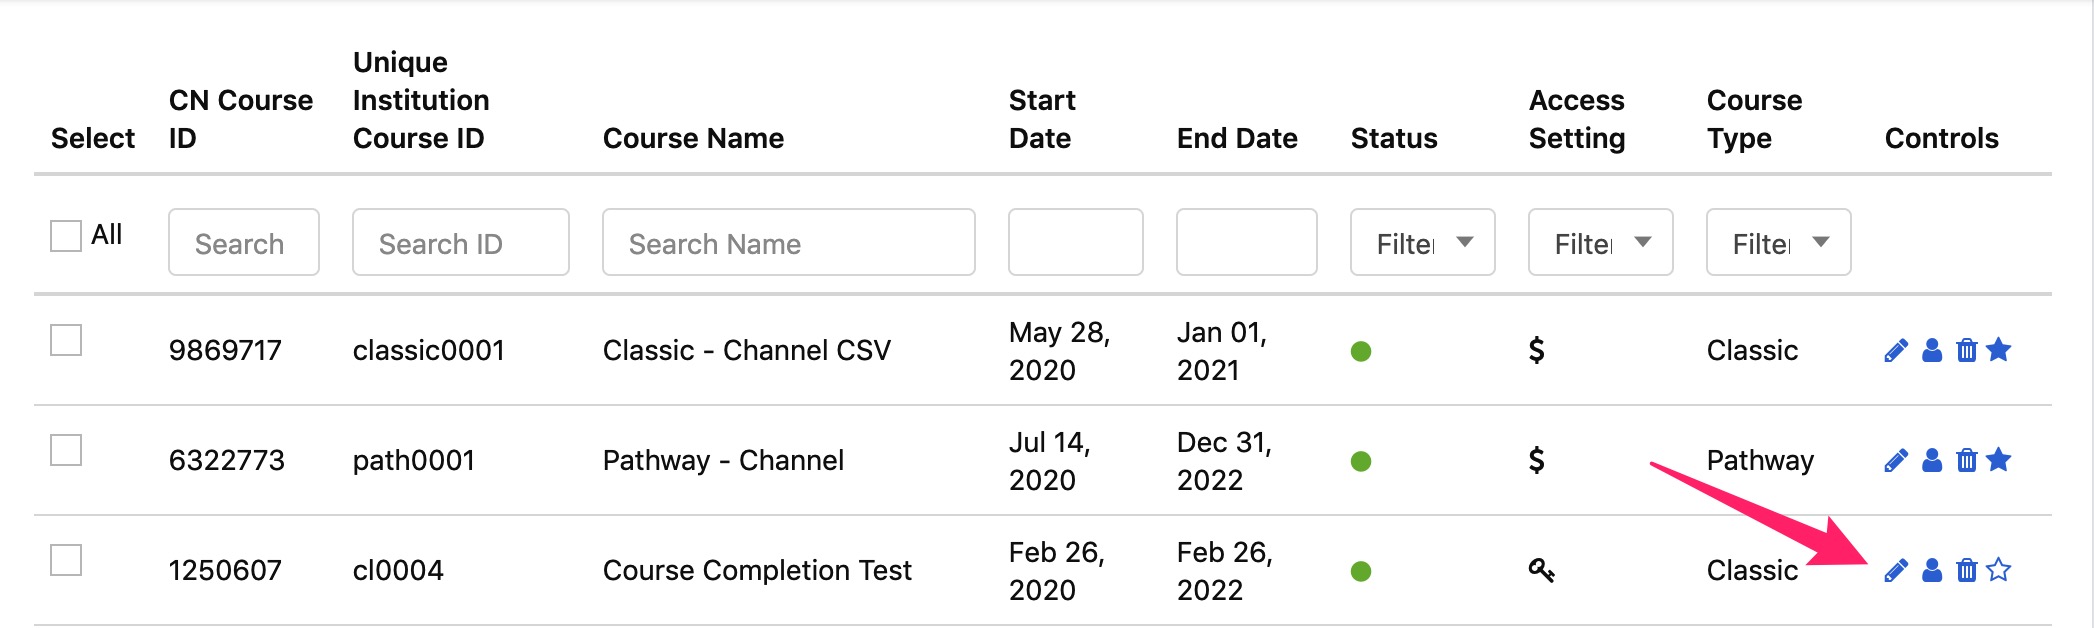2094x628 pixels.
Task: Click filled star for Classic - Channel CSV
Action: pyautogui.click(x=1999, y=349)
